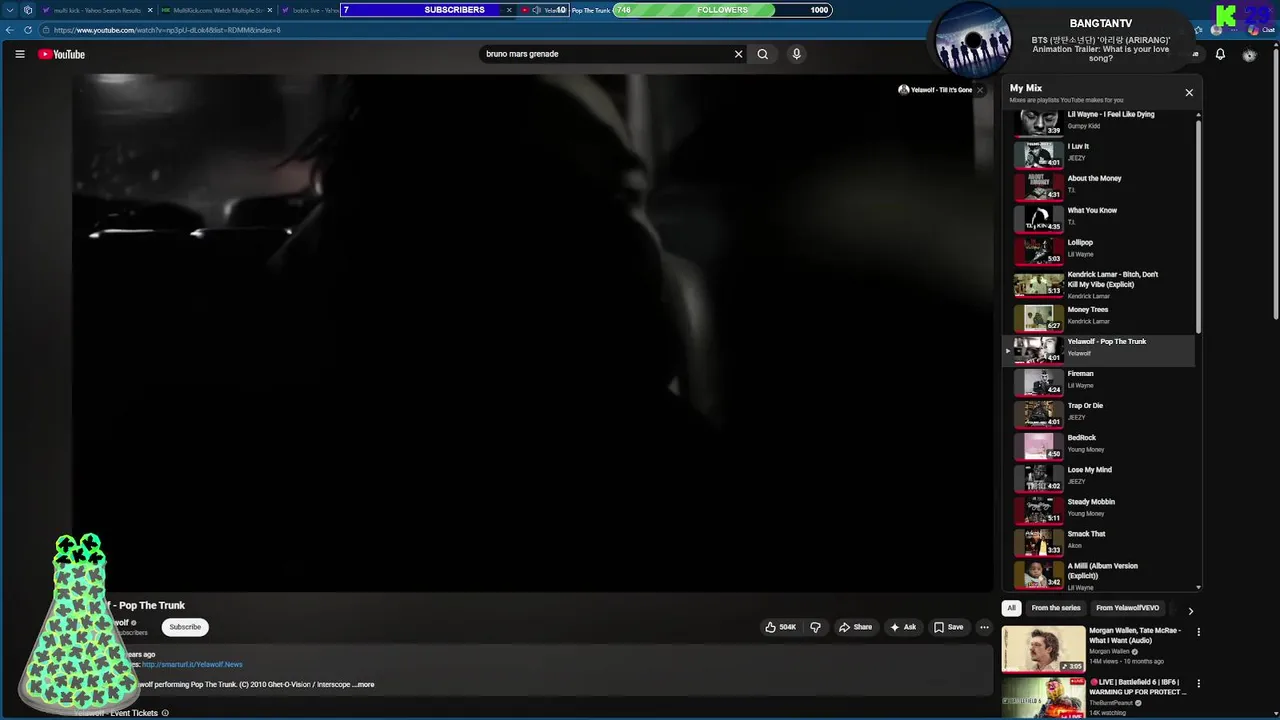Open Morgan Wallen What I Want thumbnail
The width and height of the screenshot is (1280, 720).
tap(1043, 649)
